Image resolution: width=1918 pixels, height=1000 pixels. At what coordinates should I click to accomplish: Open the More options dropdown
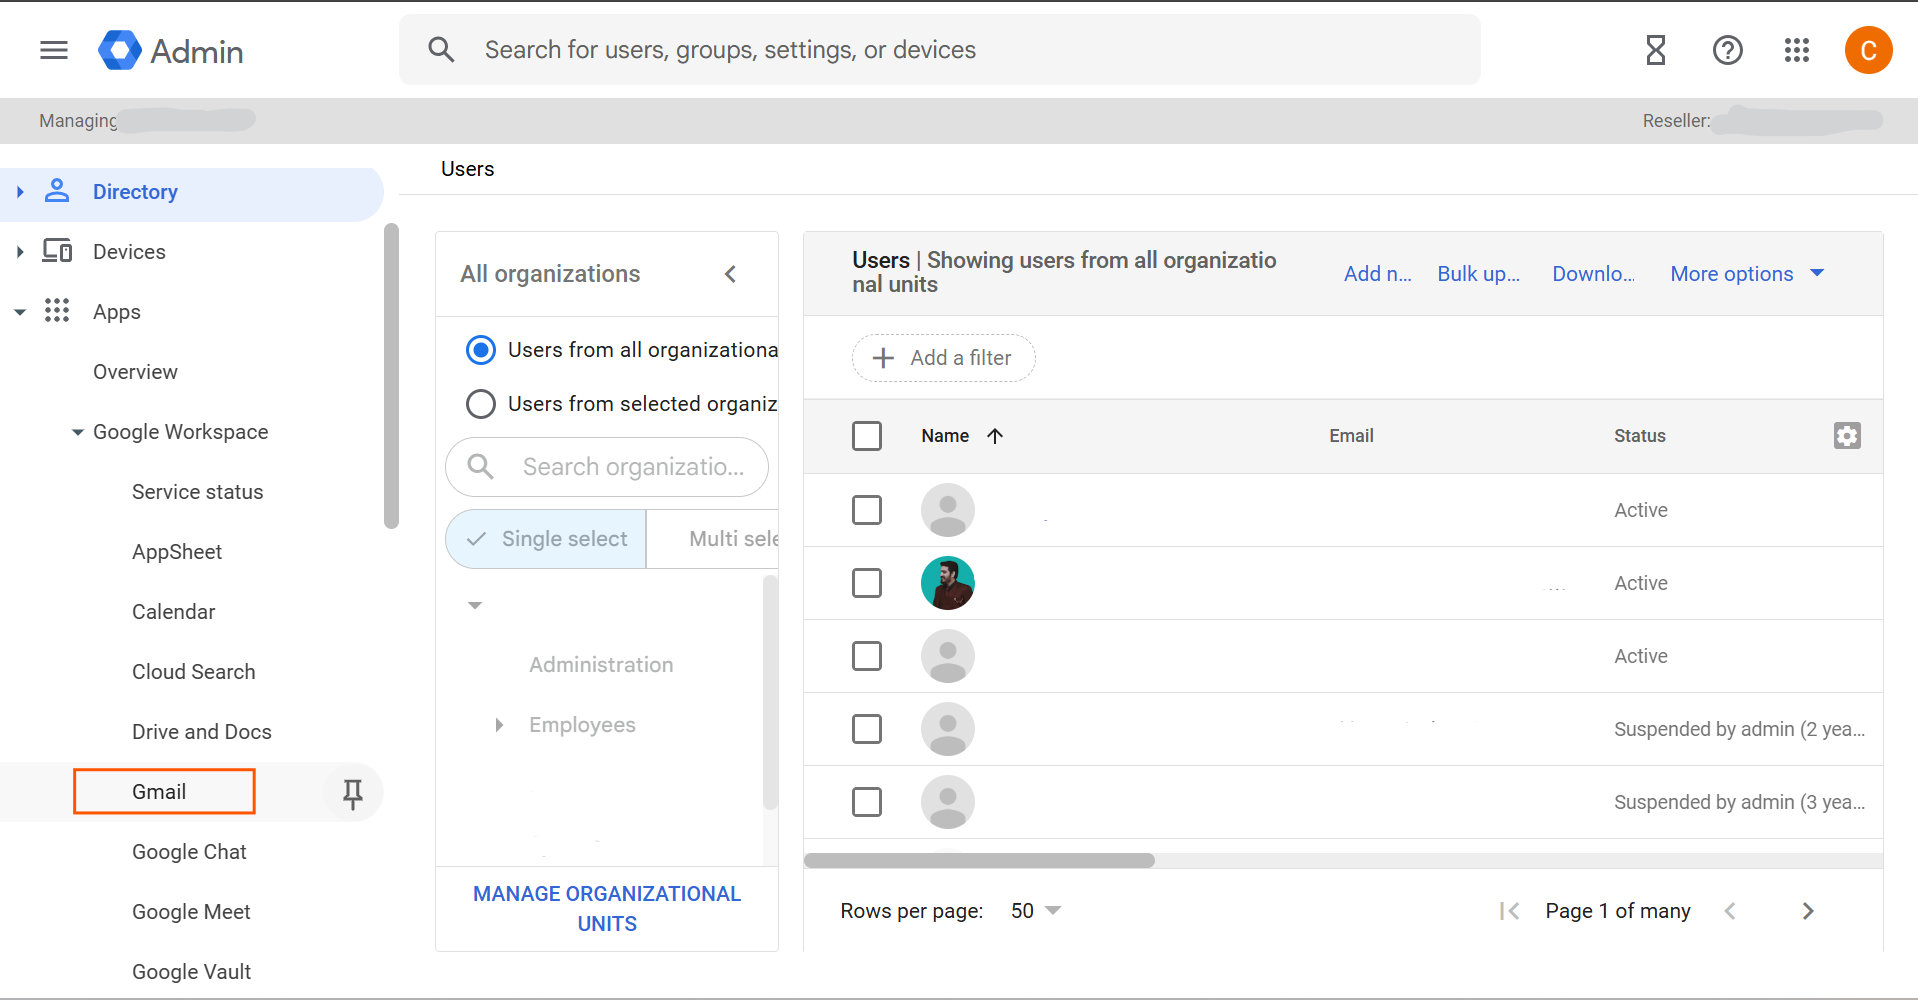[1746, 274]
